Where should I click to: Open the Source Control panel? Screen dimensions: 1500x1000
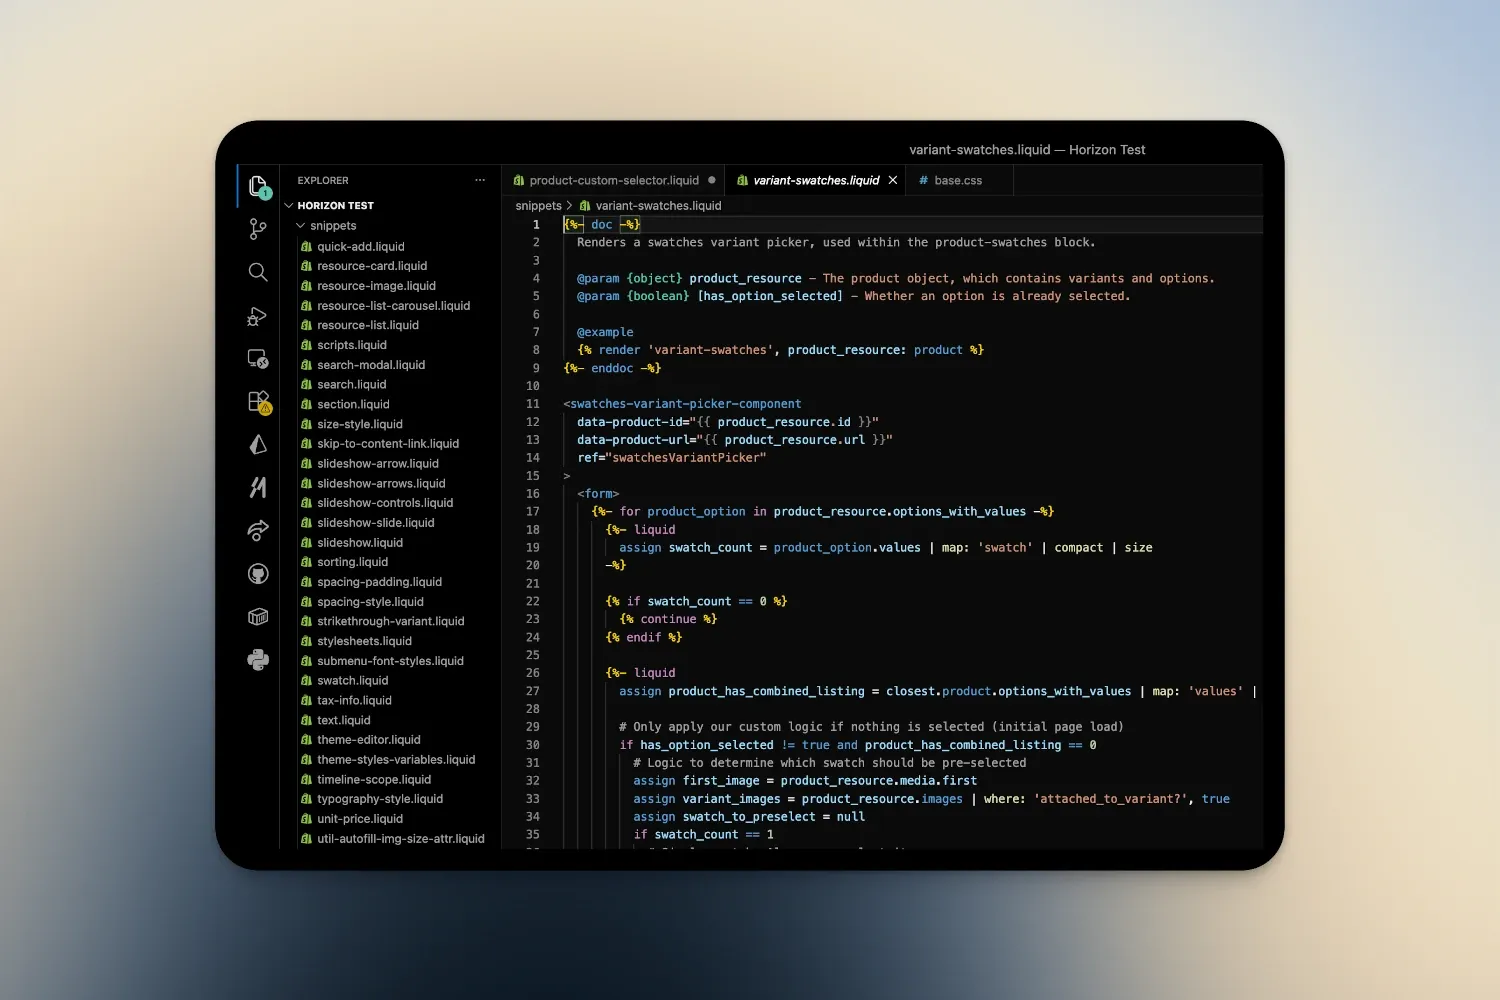[x=258, y=229]
